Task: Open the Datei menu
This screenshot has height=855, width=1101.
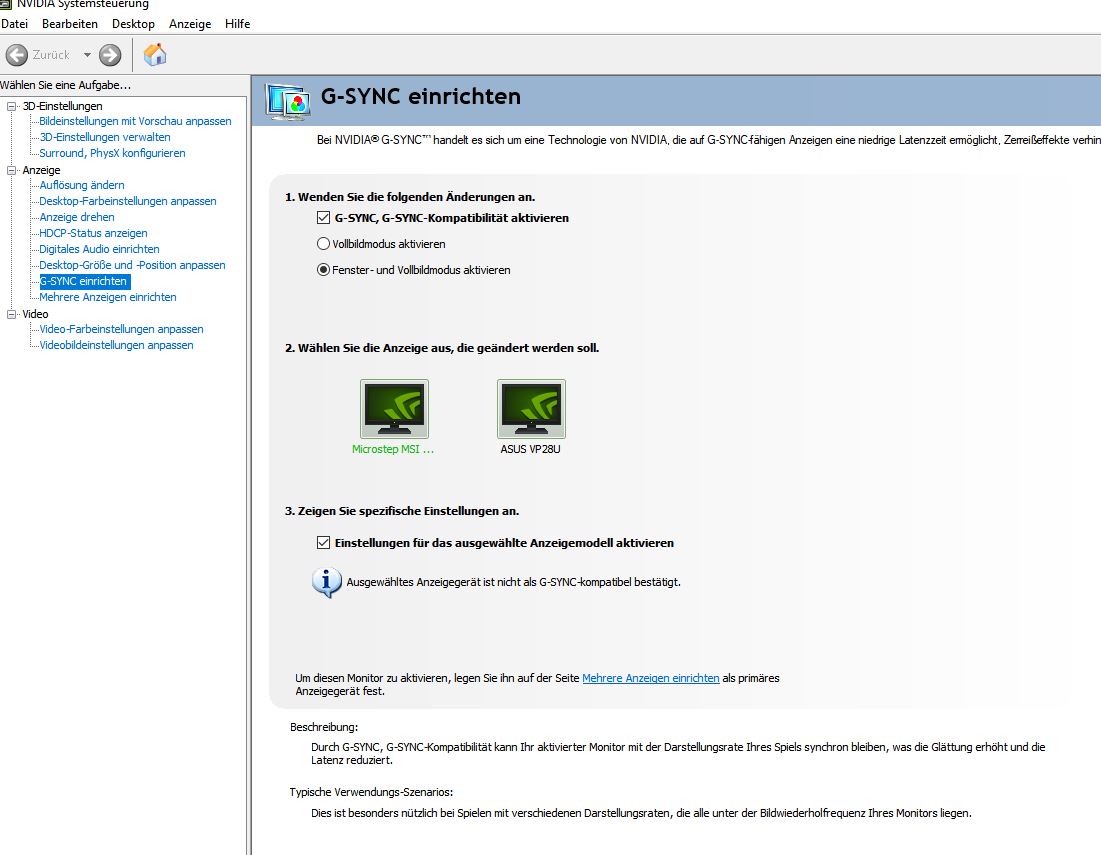Action: point(15,24)
